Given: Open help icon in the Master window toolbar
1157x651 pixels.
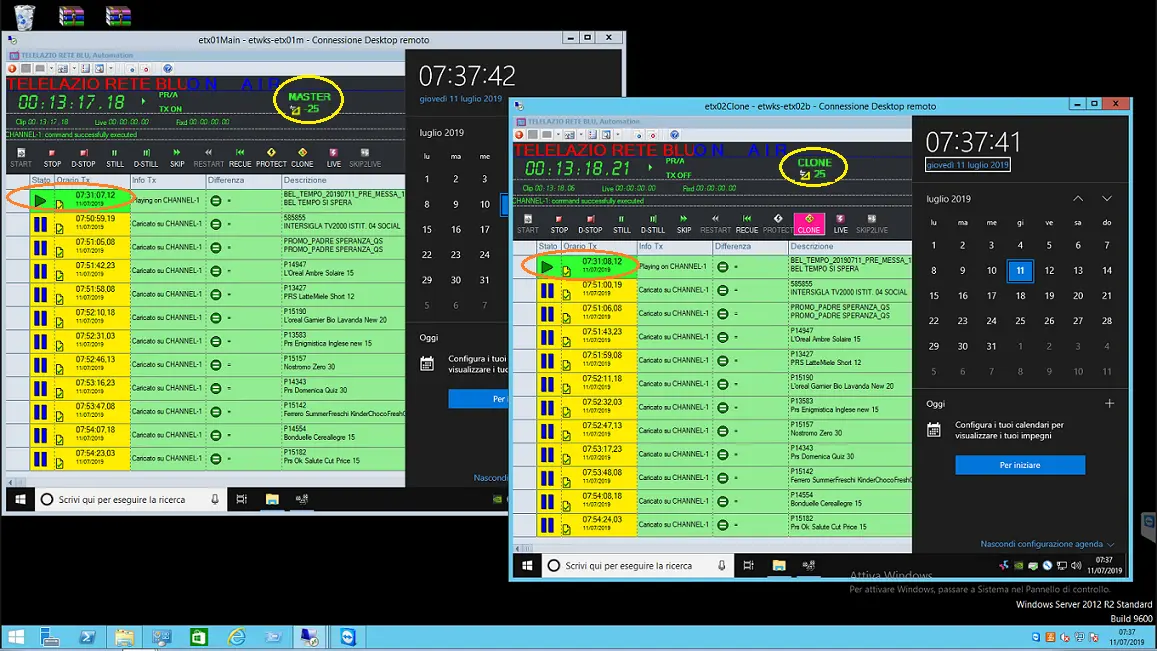Looking at the screenshot, I should (167, 69).
